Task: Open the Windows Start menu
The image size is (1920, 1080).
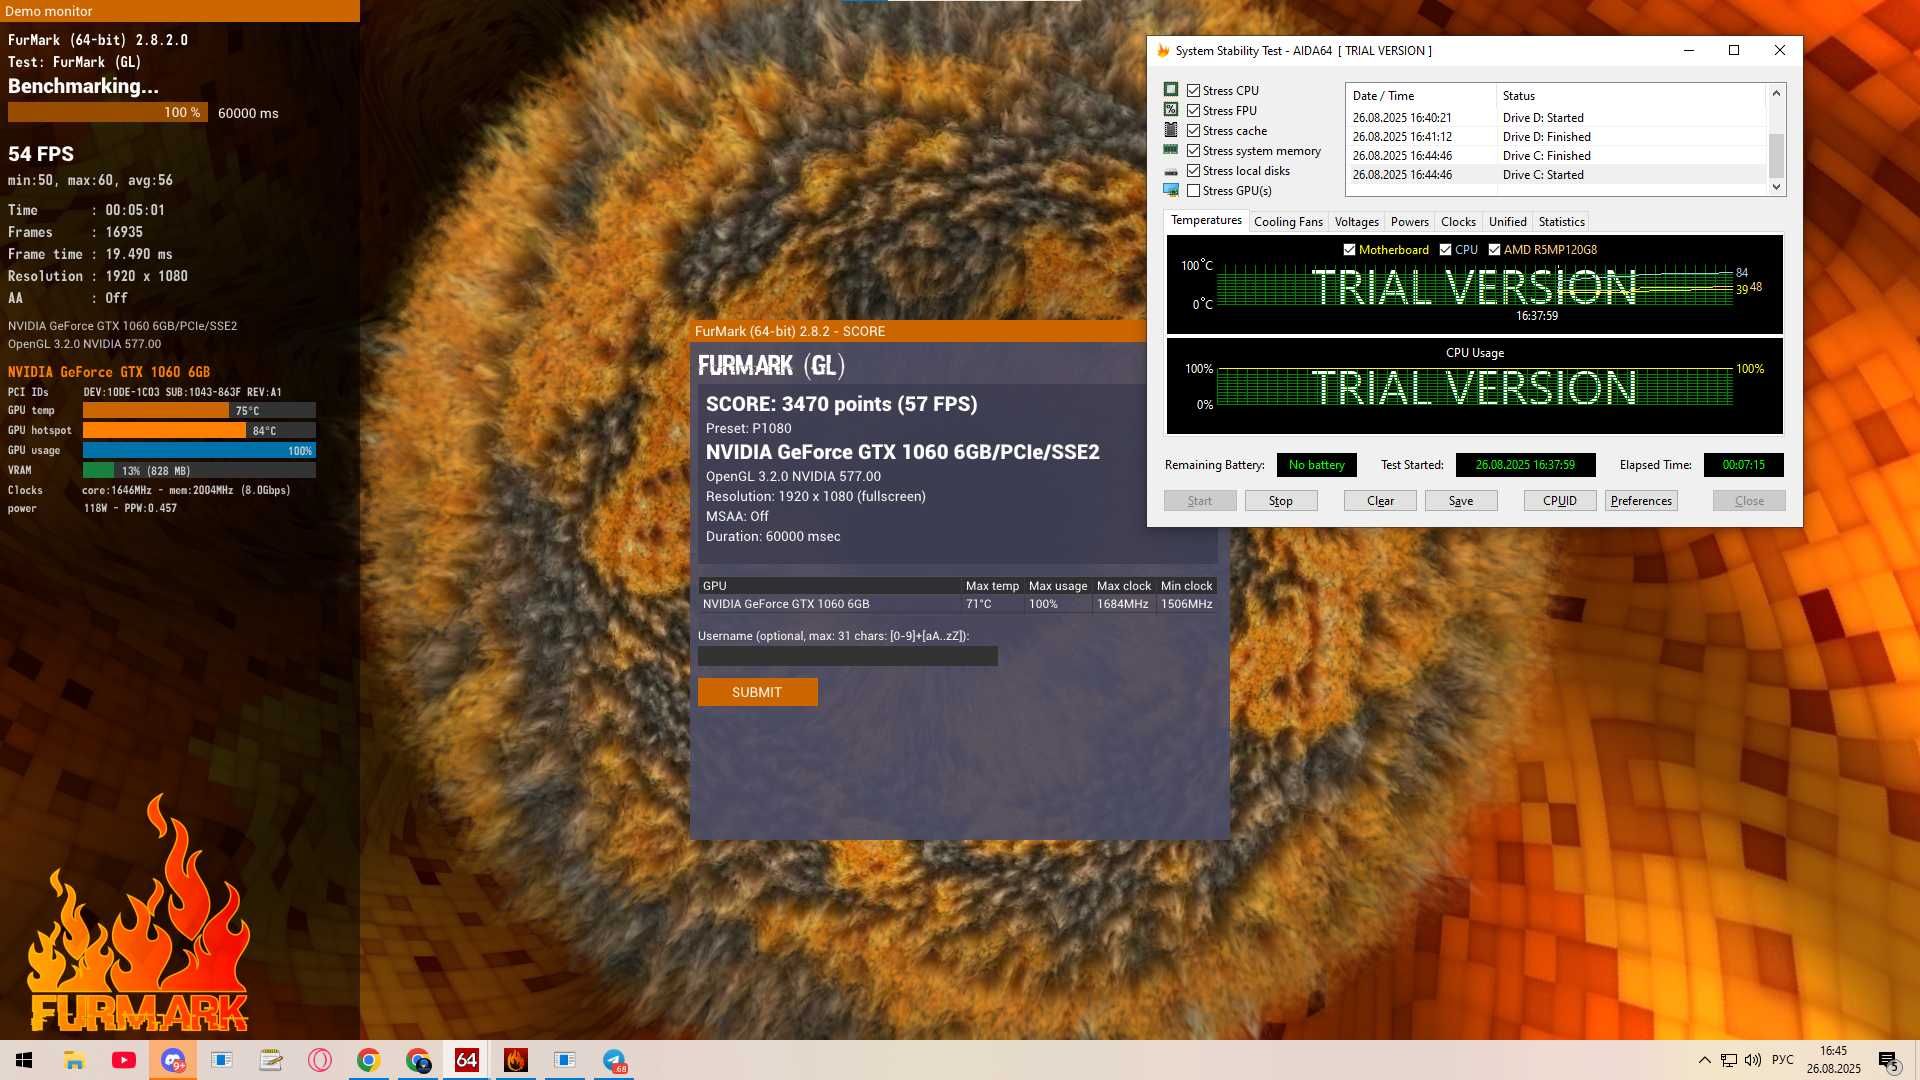Action: click(x=24, y=1060)
